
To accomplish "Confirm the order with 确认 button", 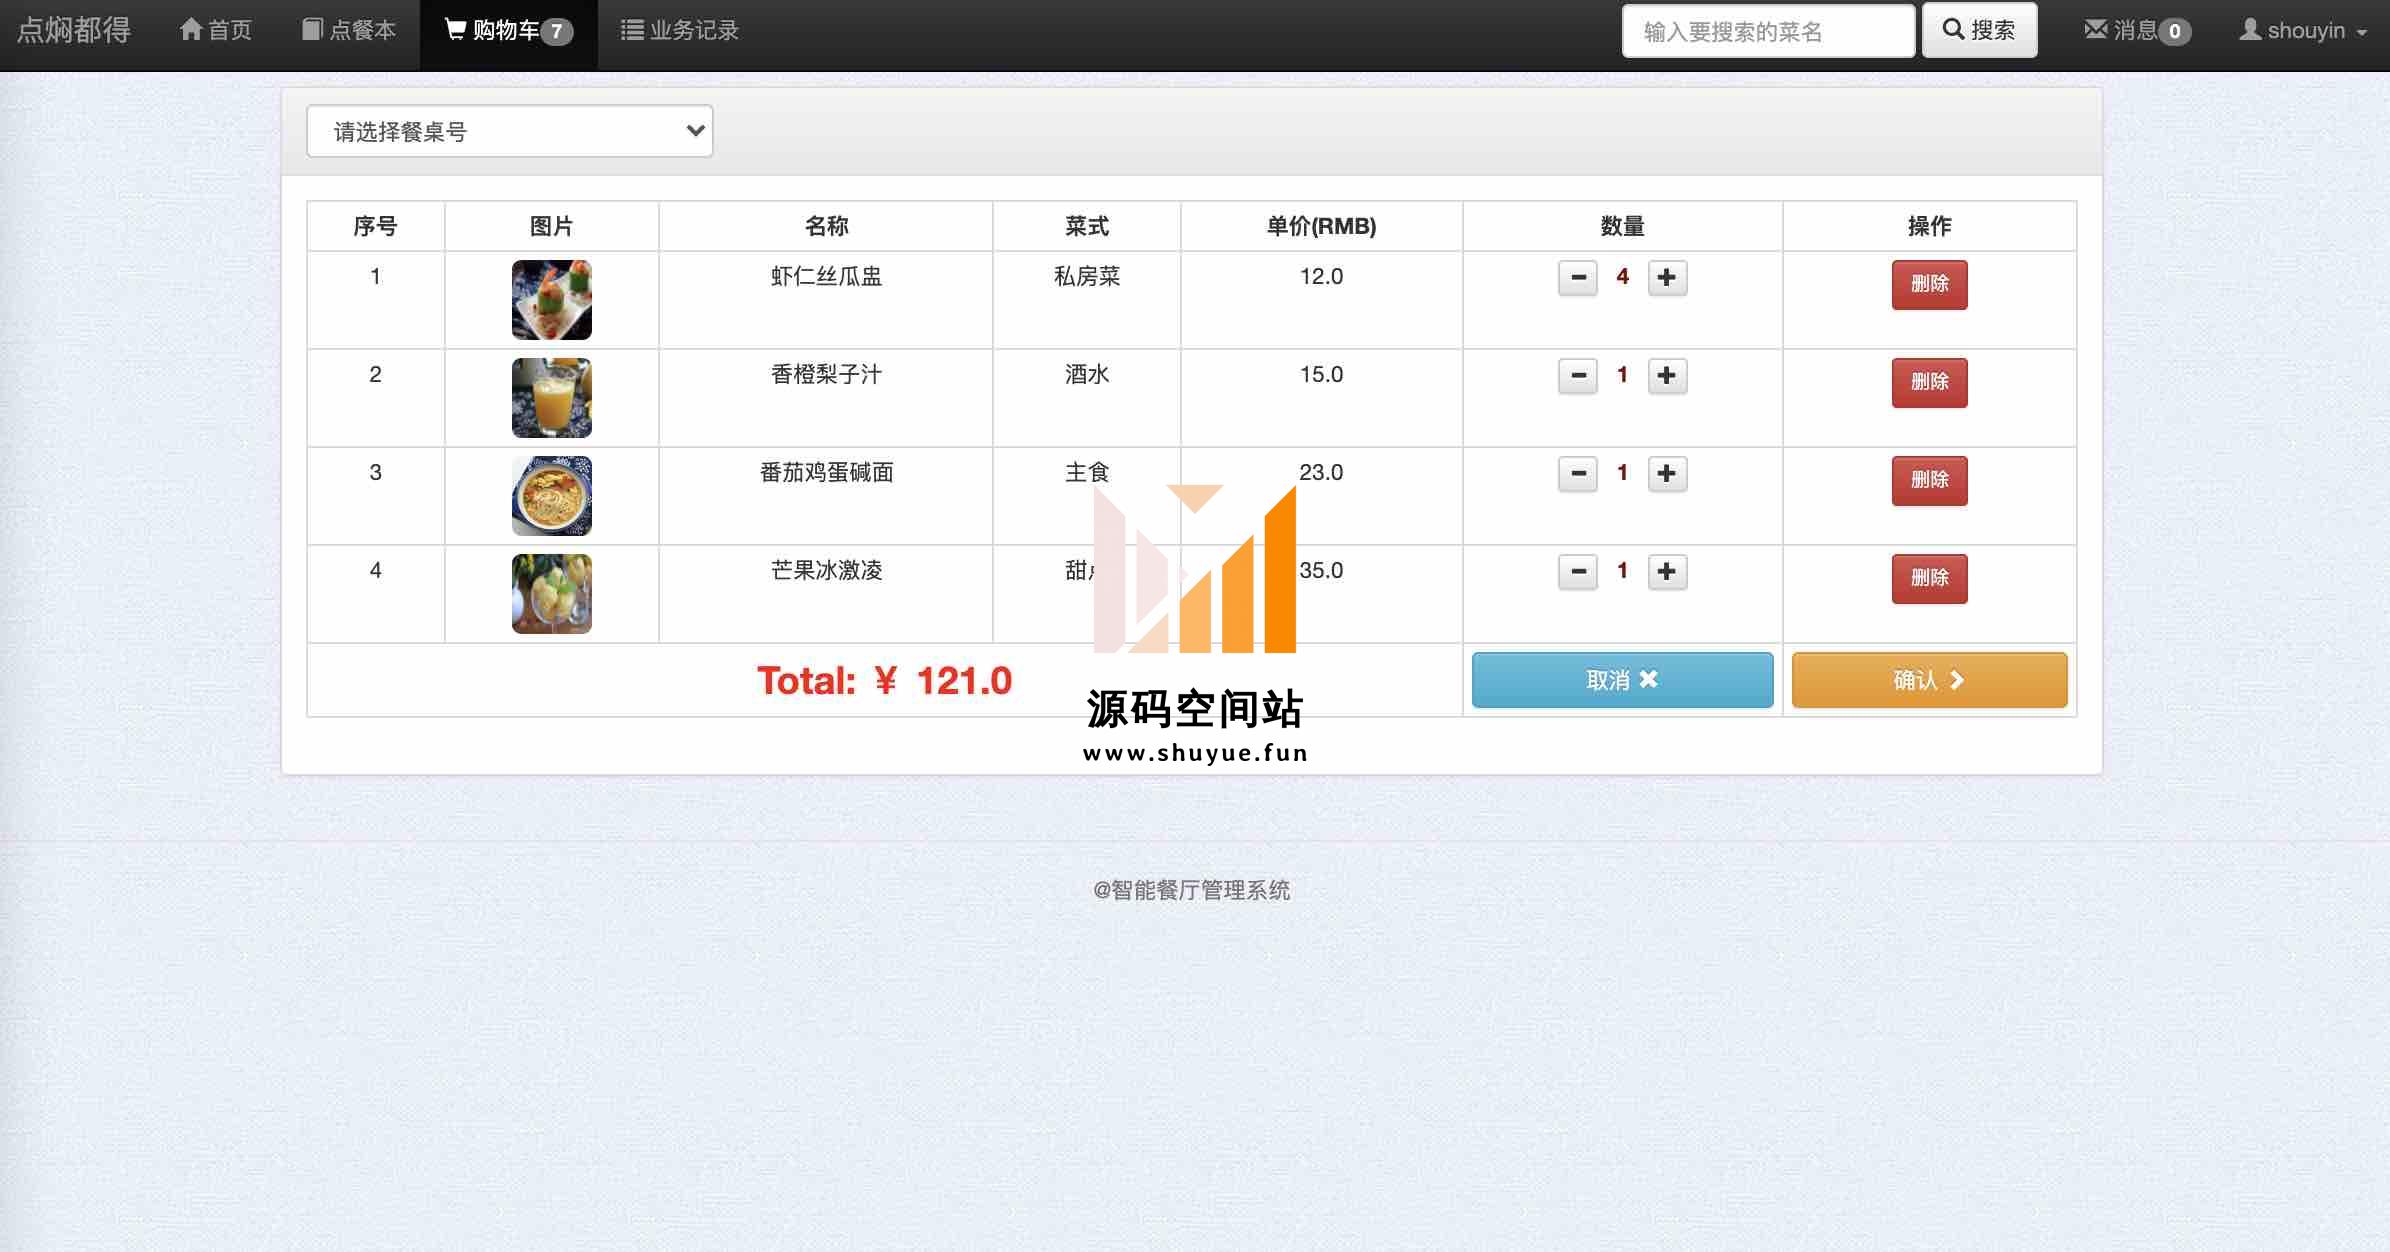I will click(x=1929, y=680).
